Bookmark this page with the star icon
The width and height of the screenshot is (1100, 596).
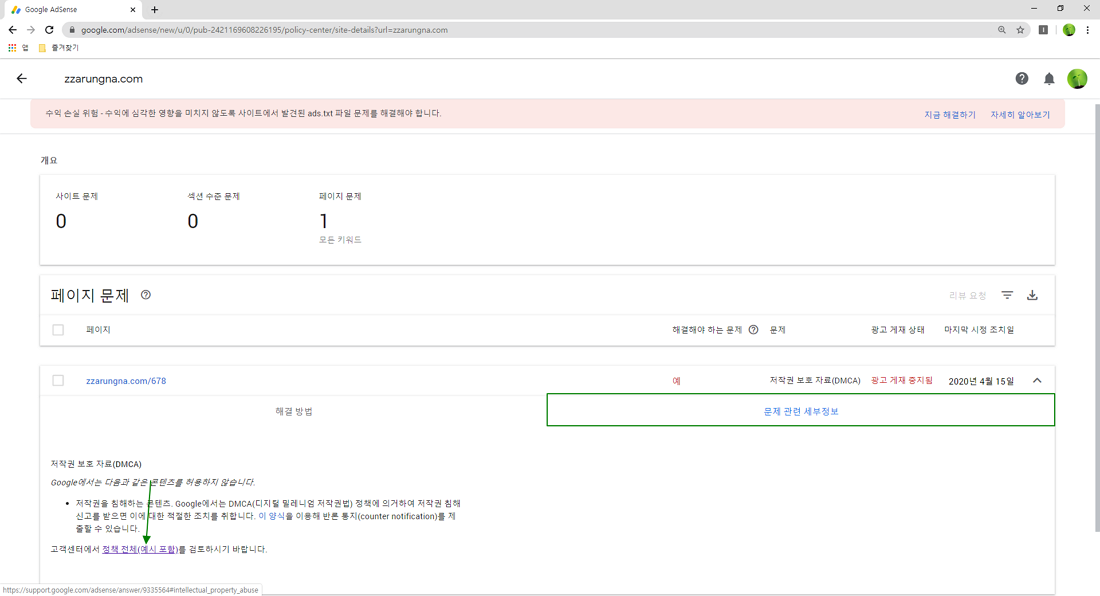tap(1021, 30)
